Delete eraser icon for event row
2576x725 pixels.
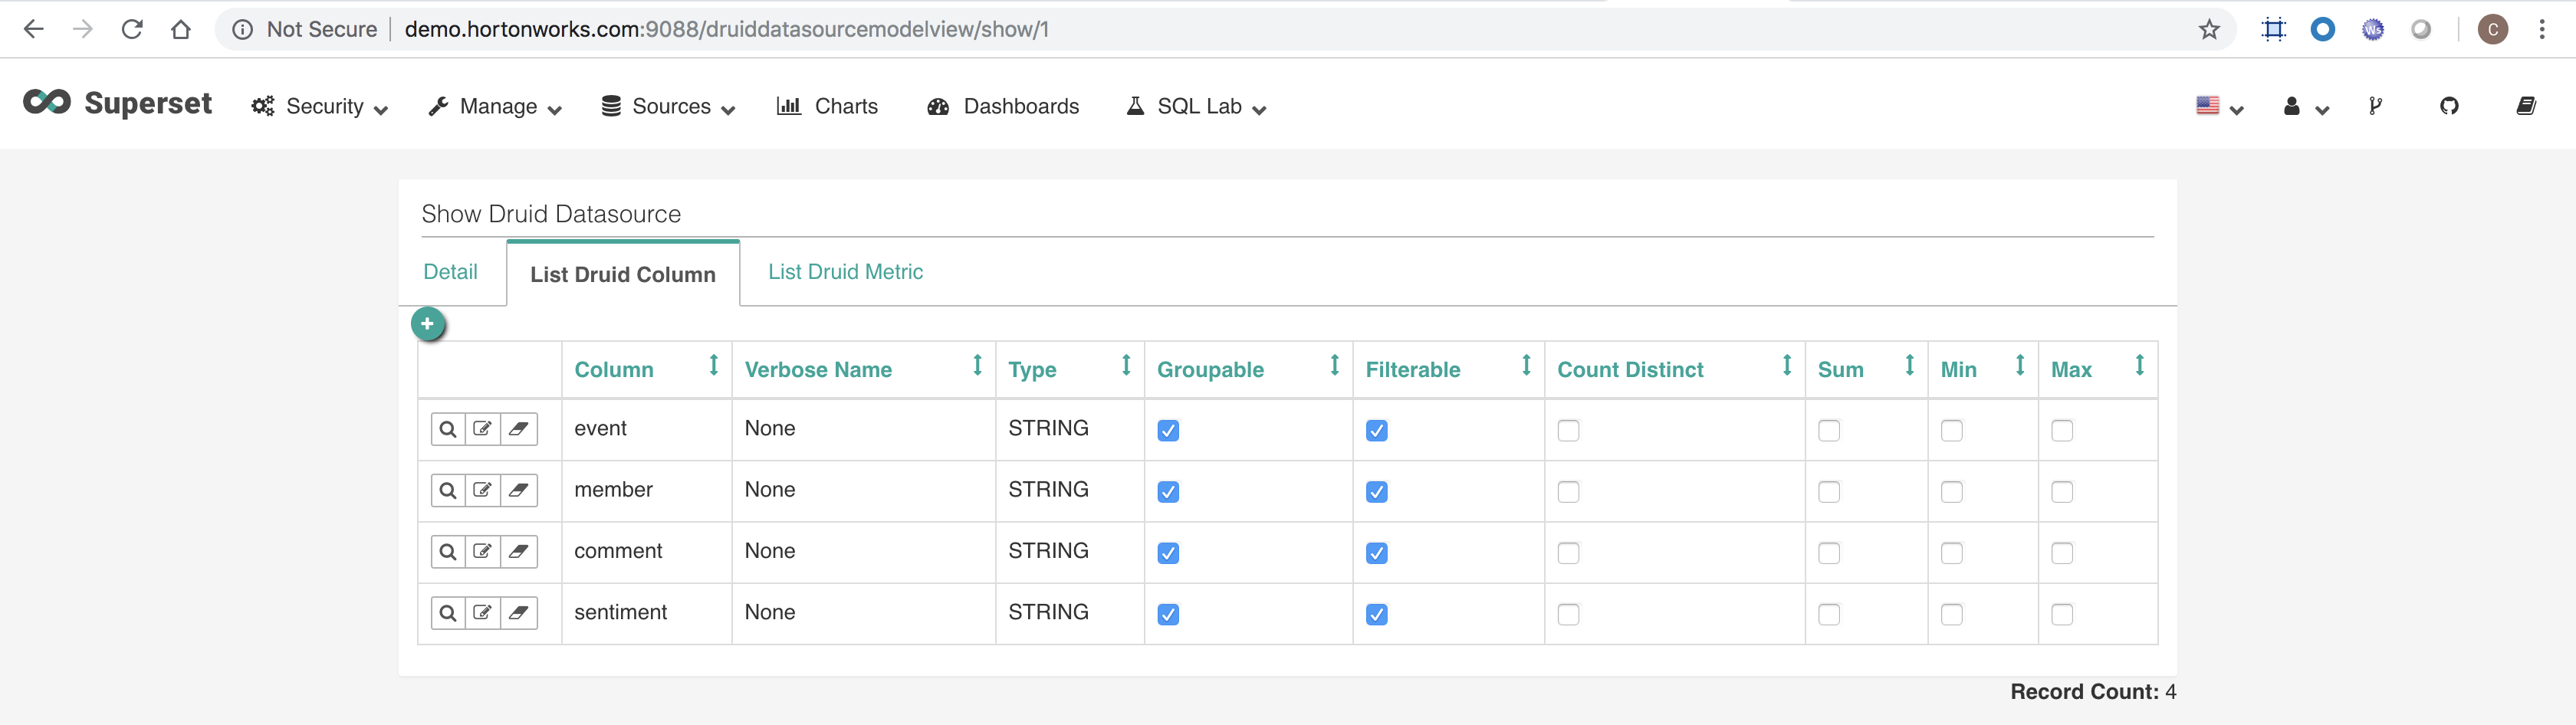[518, 429]
